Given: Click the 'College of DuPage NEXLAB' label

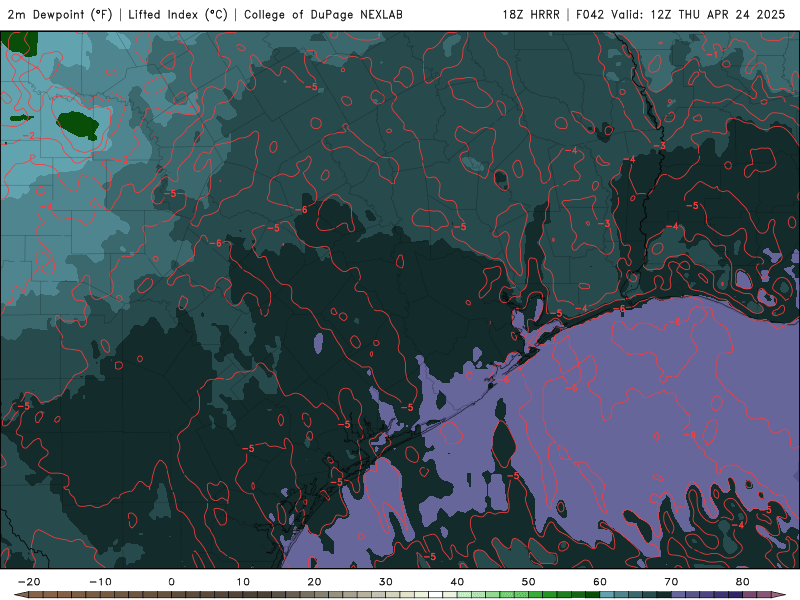Looking at the screenshot, I should click(x=323, y=15).
